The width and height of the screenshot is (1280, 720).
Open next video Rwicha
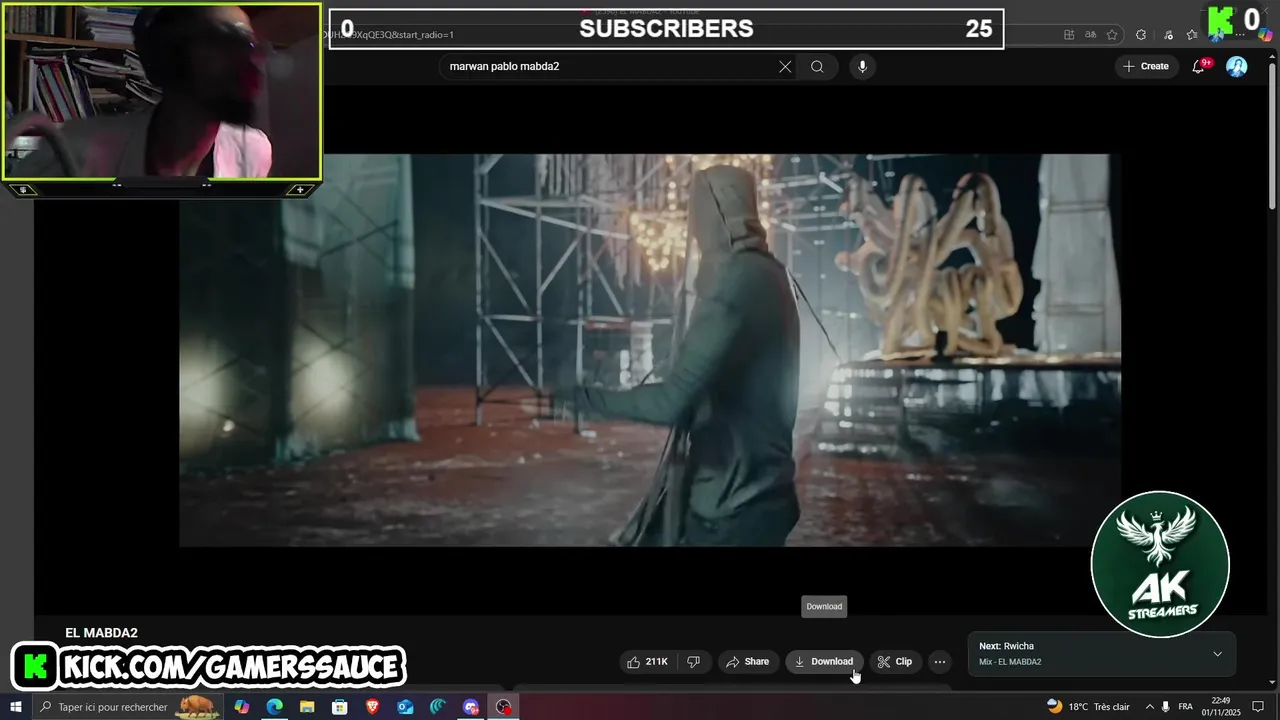click(1006, 646)
